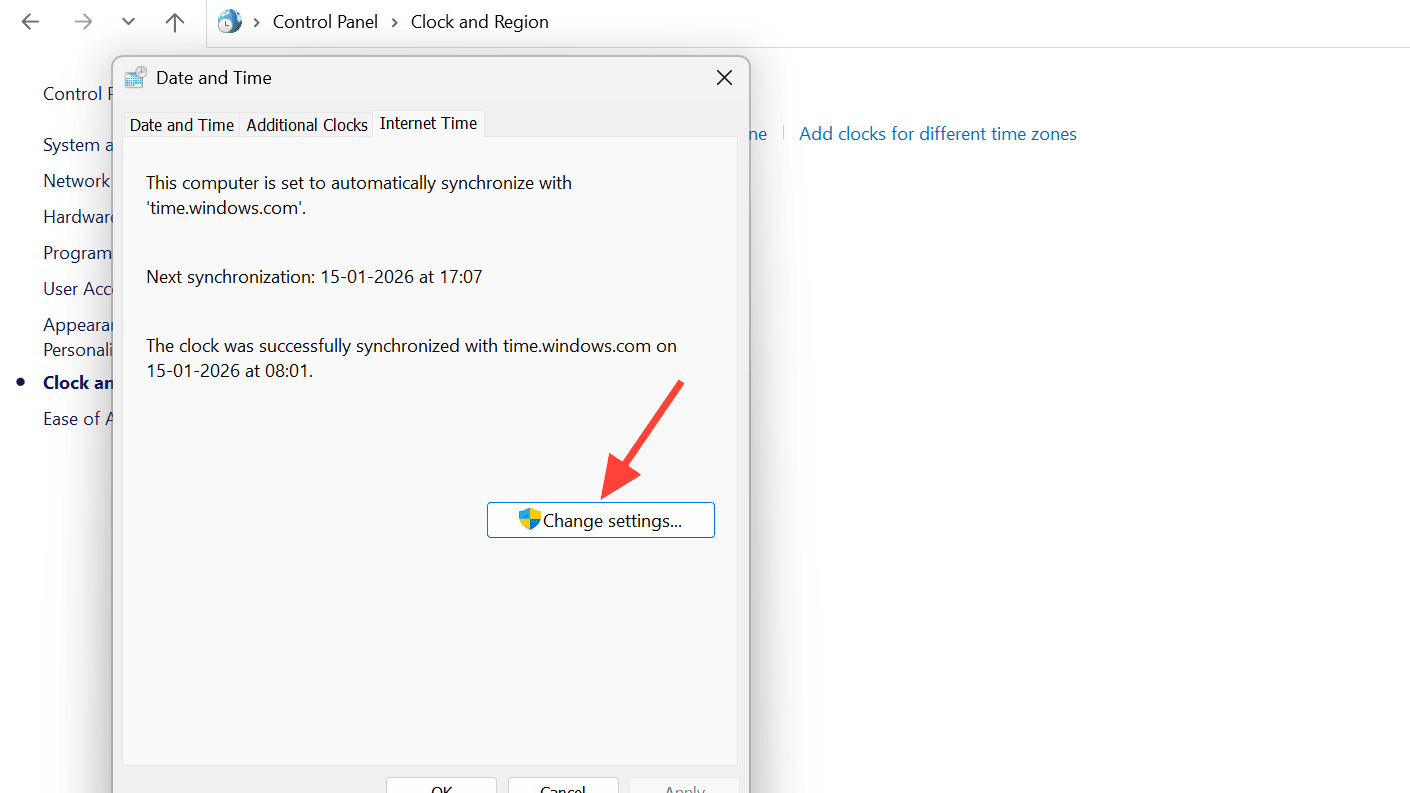
Task: Navigate to Control Panel via the breadcrumb
Action: [x=325, y=21]
